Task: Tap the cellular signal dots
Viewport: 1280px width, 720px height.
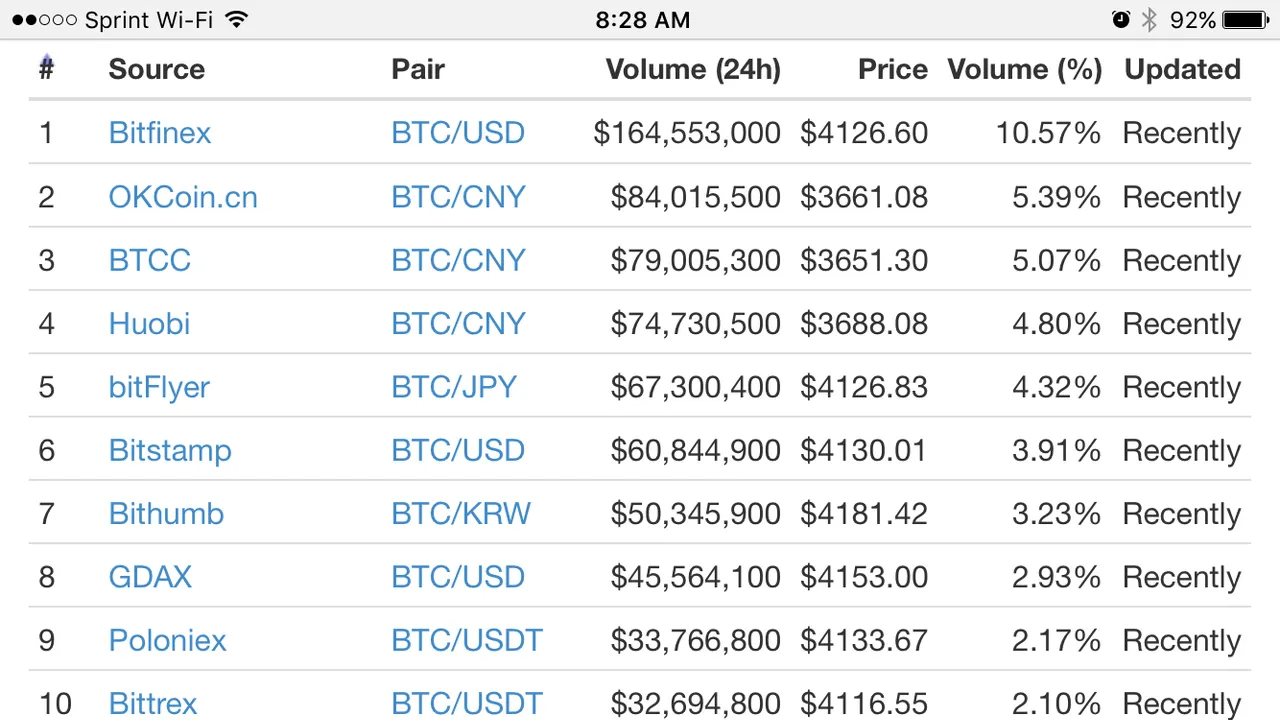Action: tap(45, 20)
